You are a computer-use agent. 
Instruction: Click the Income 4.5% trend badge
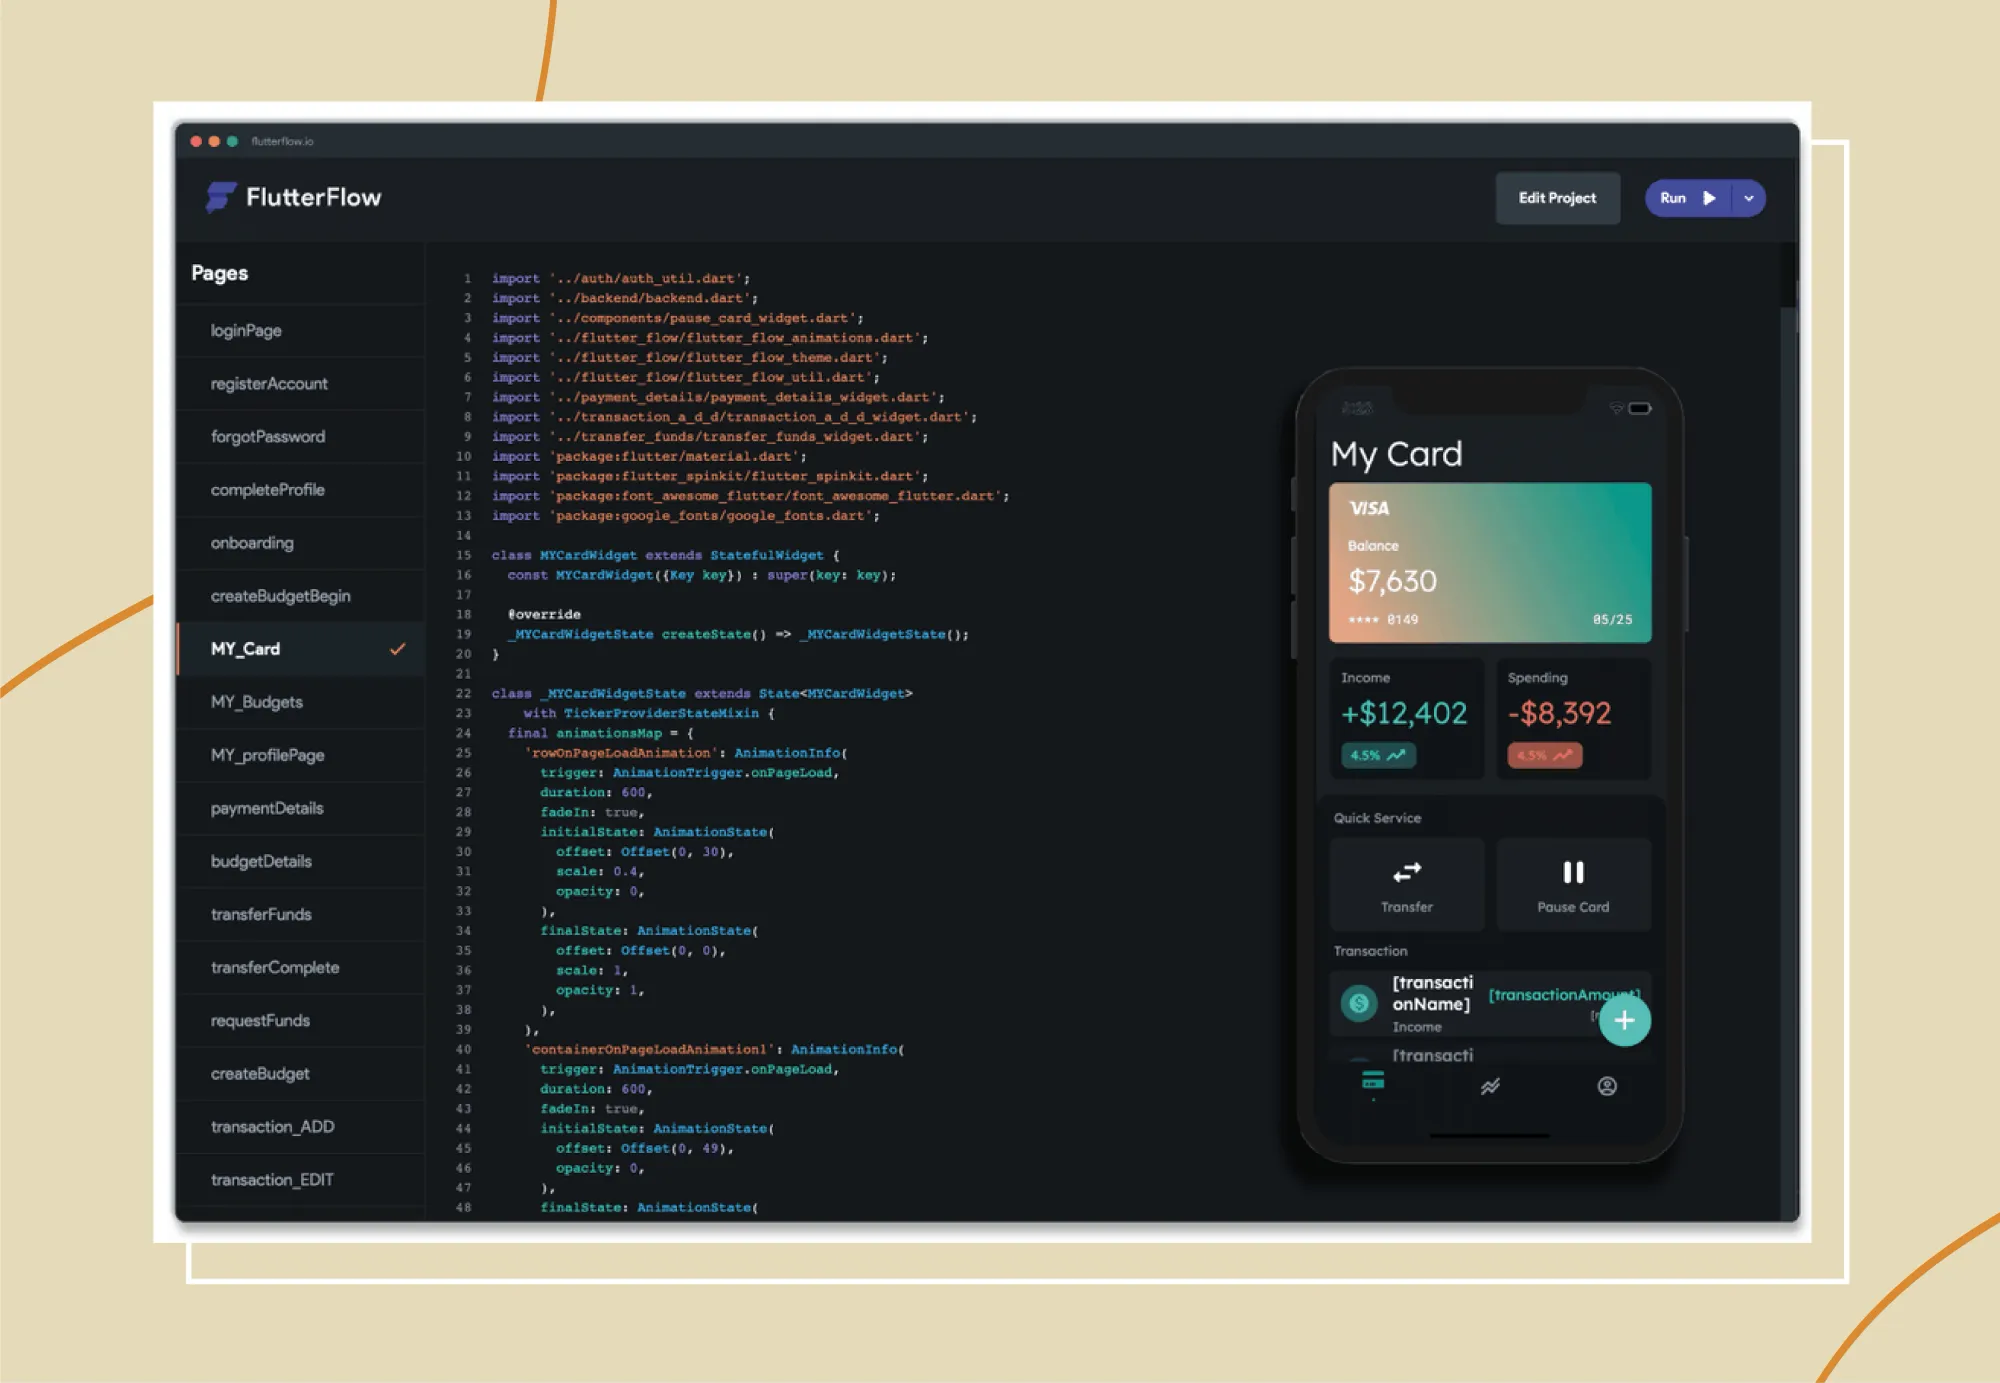(1378, 755)
